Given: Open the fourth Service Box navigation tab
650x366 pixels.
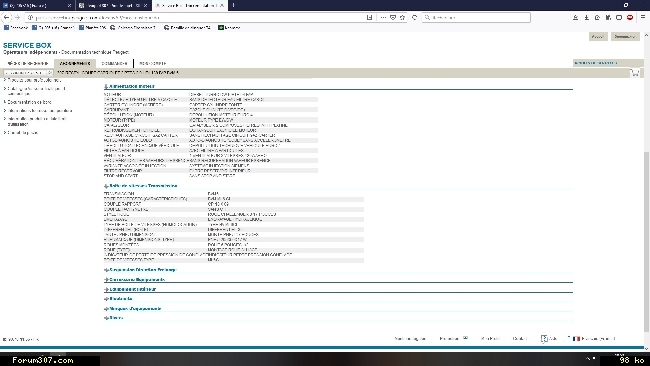Looking at the screenshot, I should pyautogui.click(x=153, y=63).
